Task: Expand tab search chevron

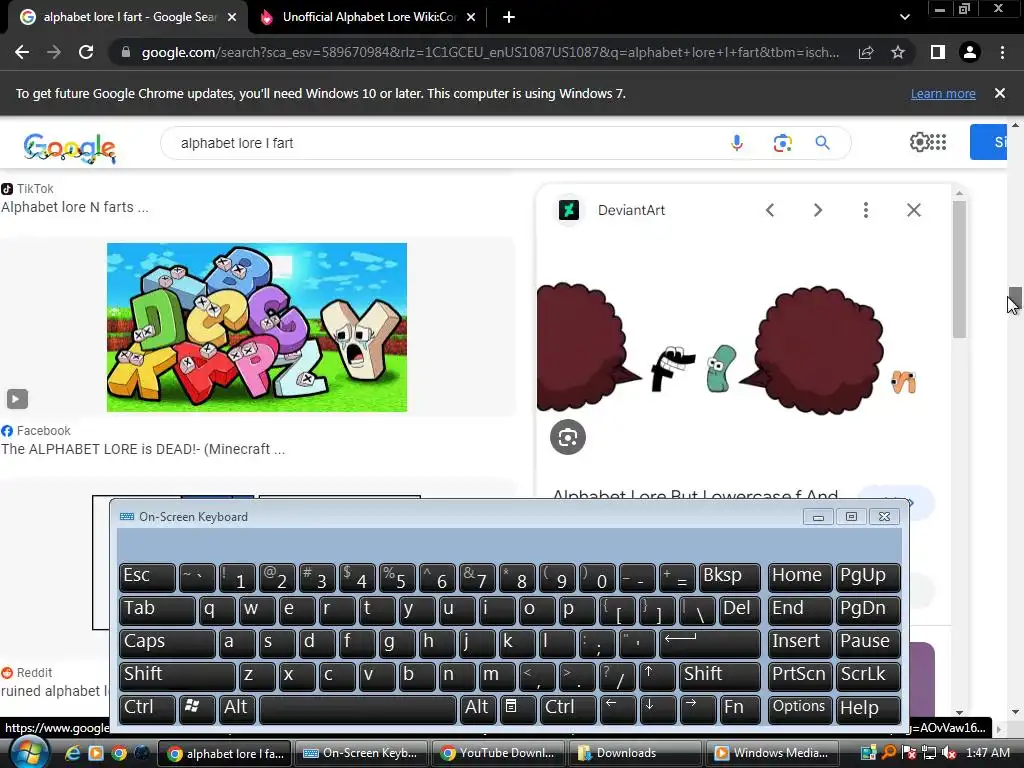Action: point(904,17)
